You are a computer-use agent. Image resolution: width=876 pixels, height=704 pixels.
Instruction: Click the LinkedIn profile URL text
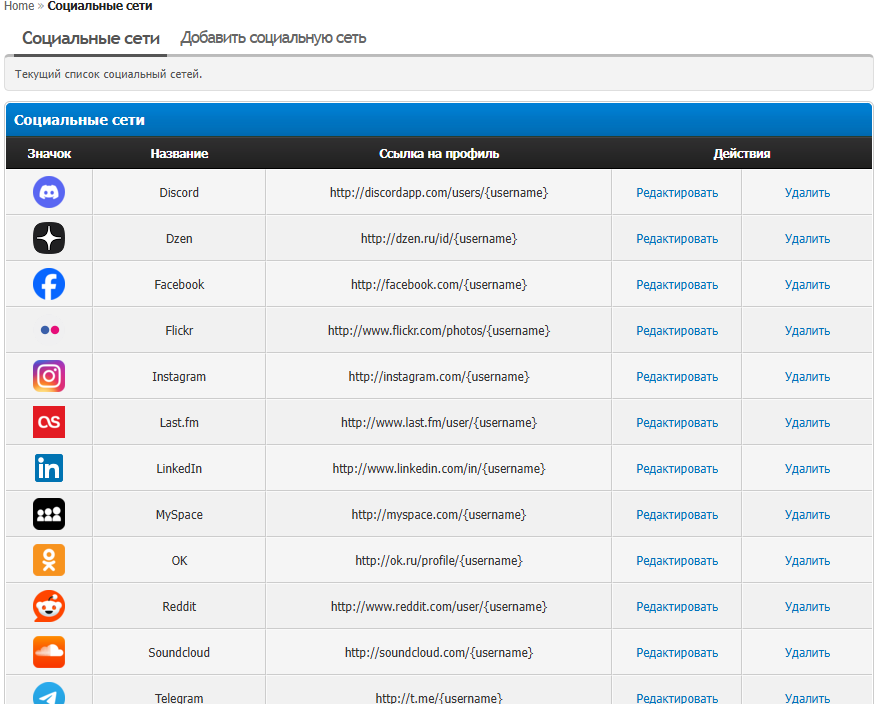point(438,469)
